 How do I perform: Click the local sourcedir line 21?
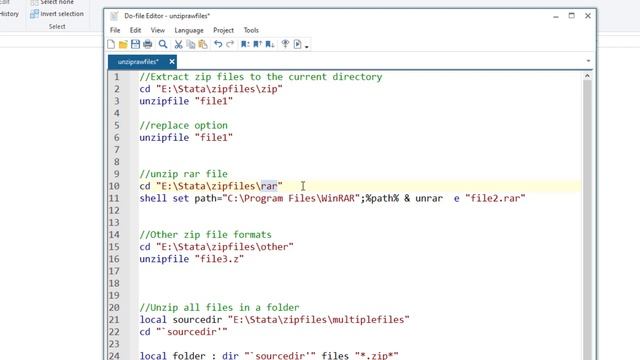pos(274,320)
